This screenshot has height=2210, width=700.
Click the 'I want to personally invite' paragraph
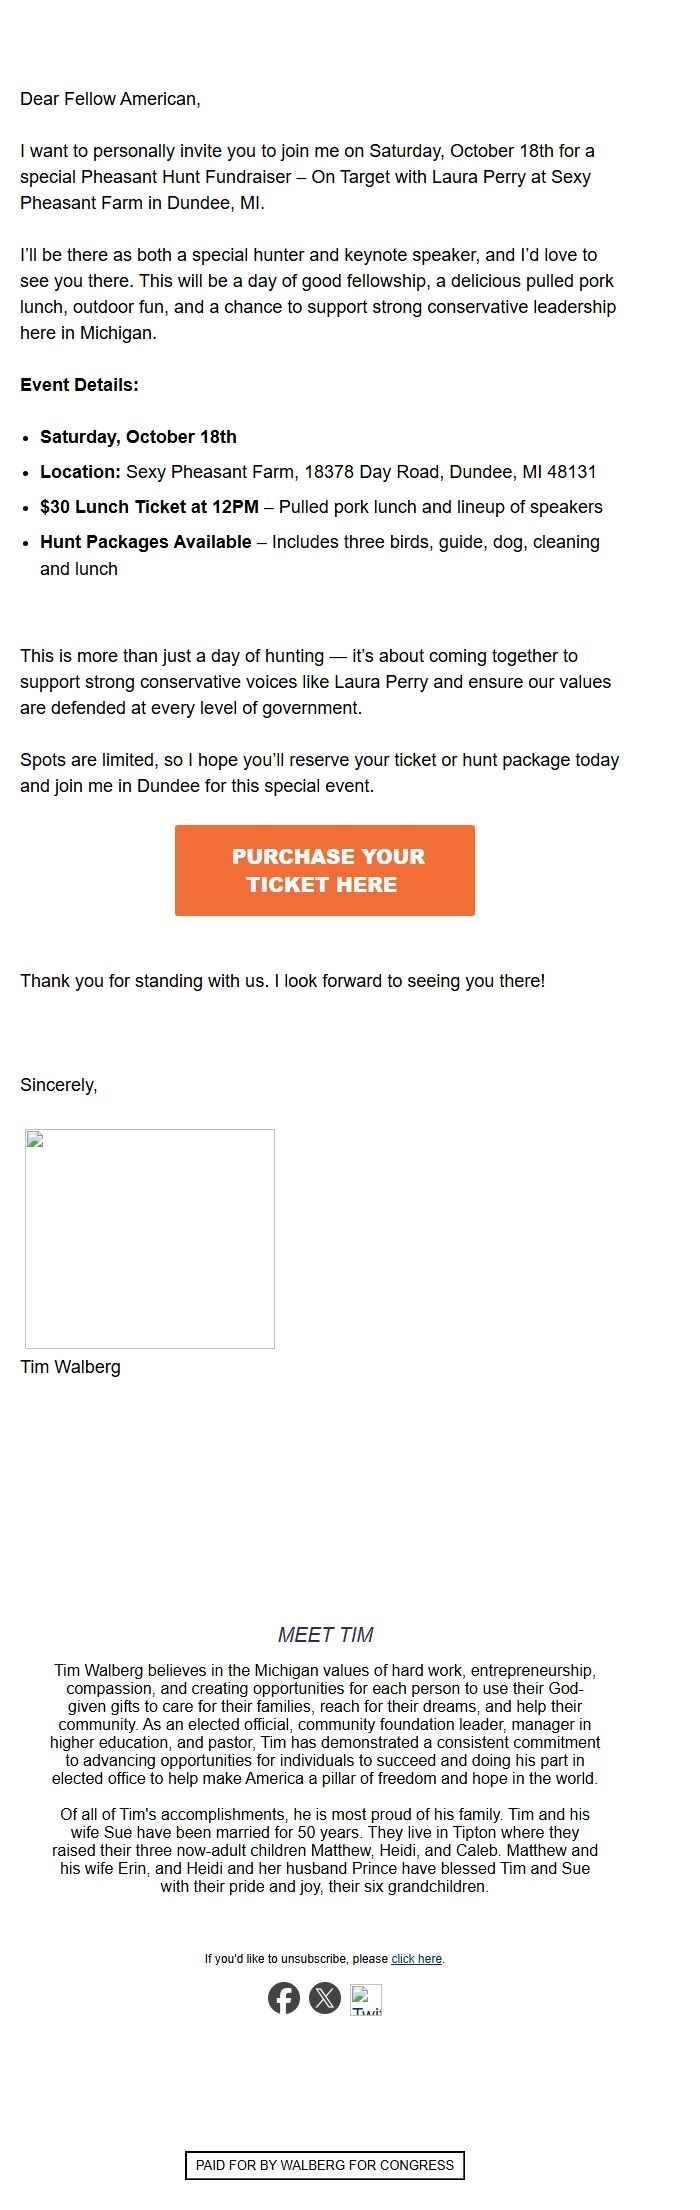click(307, 177)
